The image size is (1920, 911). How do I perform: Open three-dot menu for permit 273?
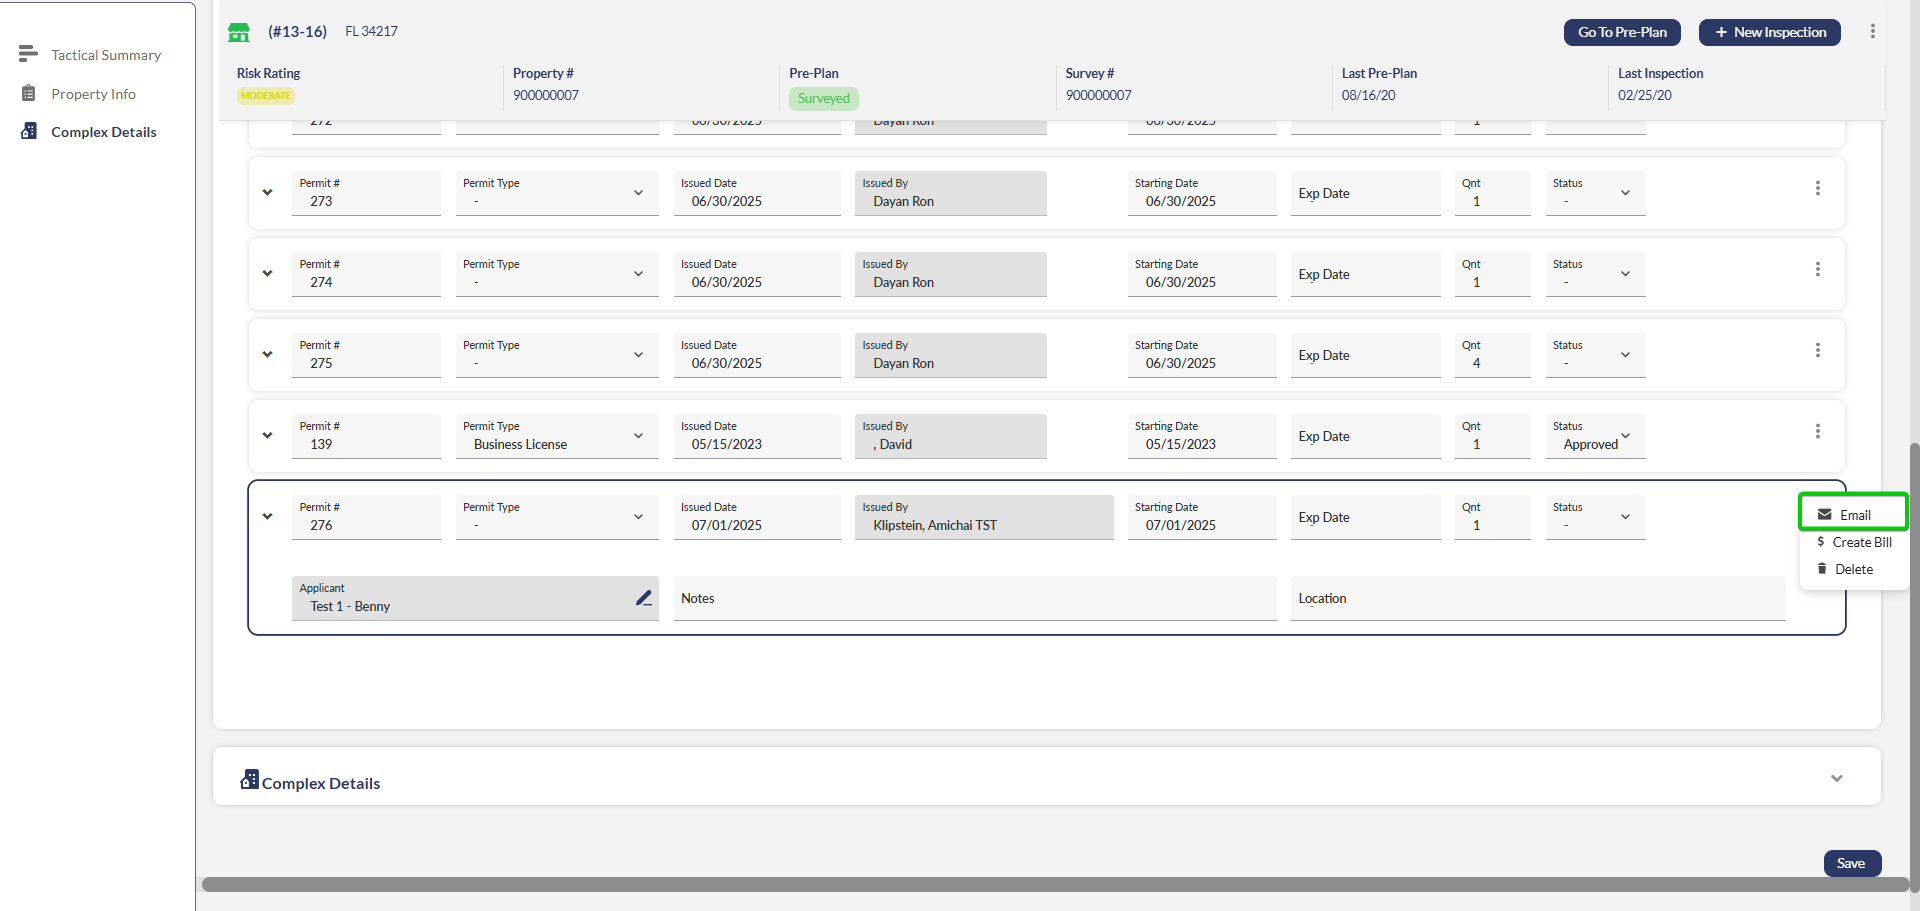1817,189
